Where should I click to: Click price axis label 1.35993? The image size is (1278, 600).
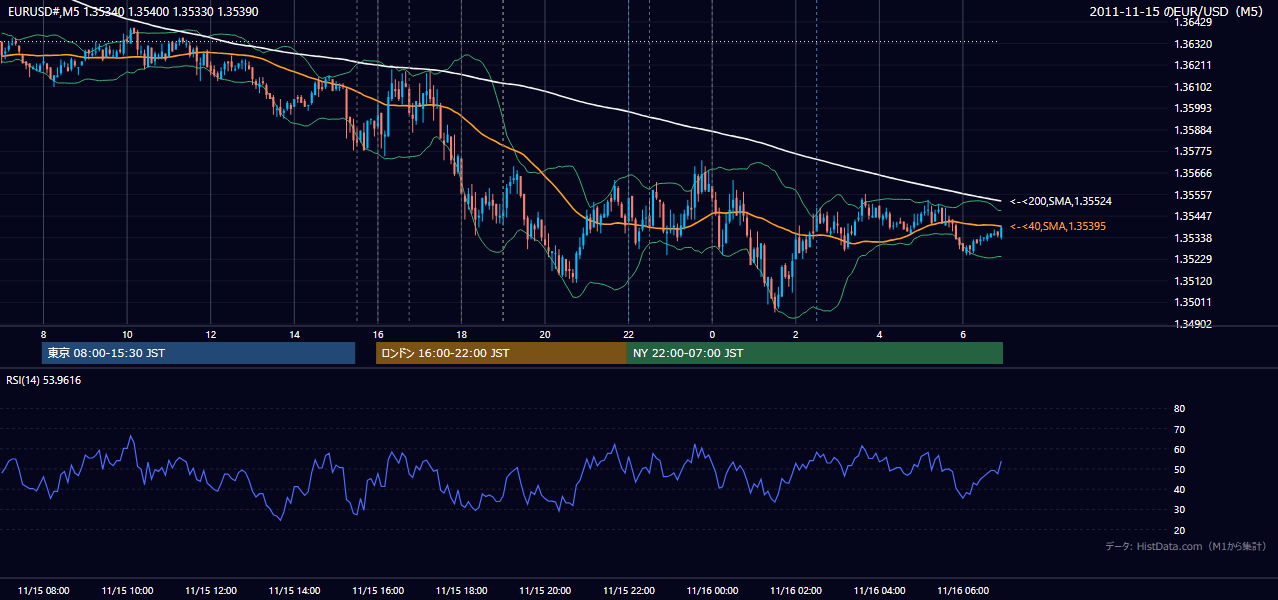click(1193, 108)
